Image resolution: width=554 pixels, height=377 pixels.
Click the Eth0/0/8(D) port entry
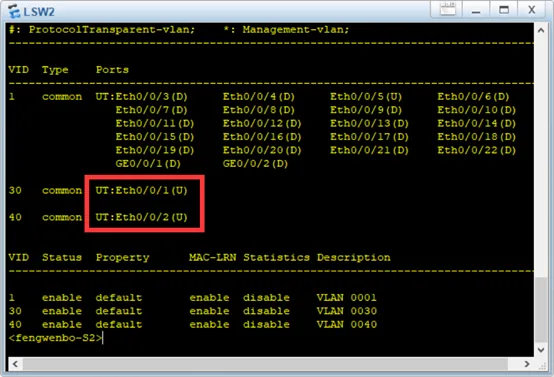259,110
